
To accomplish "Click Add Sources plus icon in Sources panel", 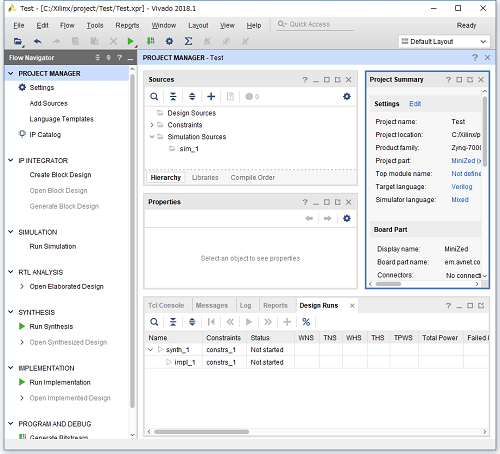I will [211, 97].
